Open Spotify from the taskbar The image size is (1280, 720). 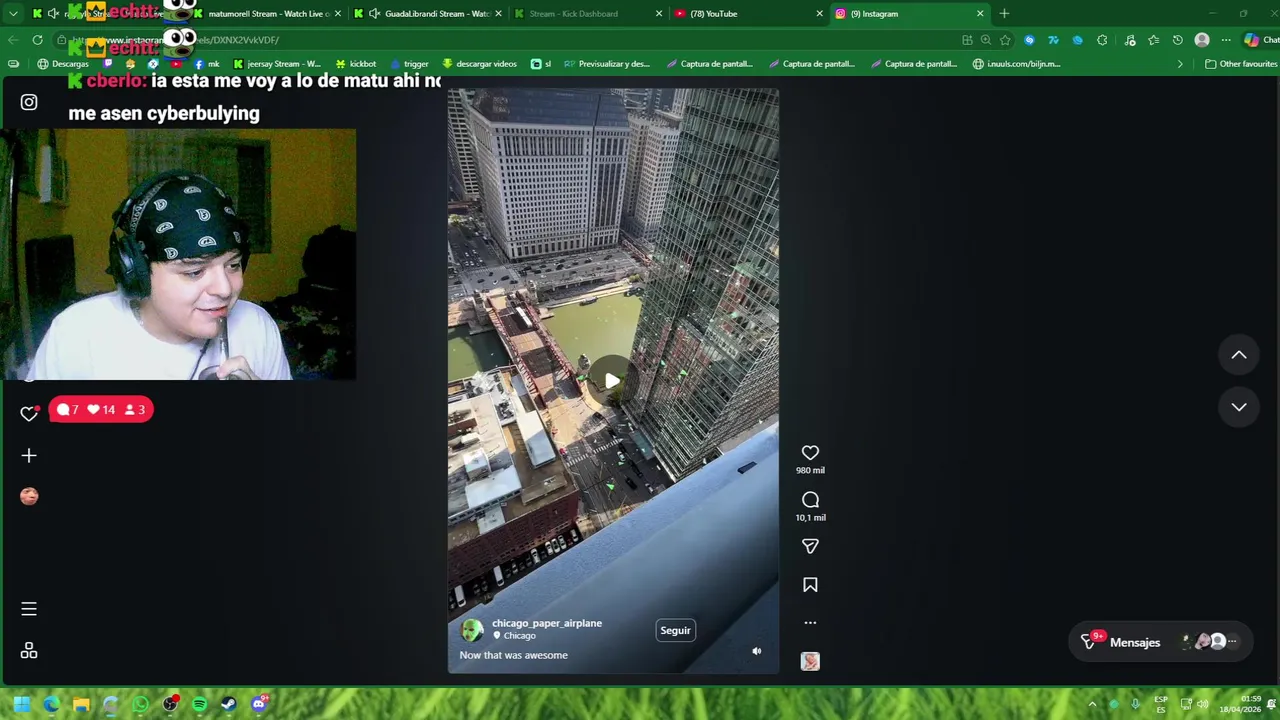pyautogui.click(x=199, y=704)
